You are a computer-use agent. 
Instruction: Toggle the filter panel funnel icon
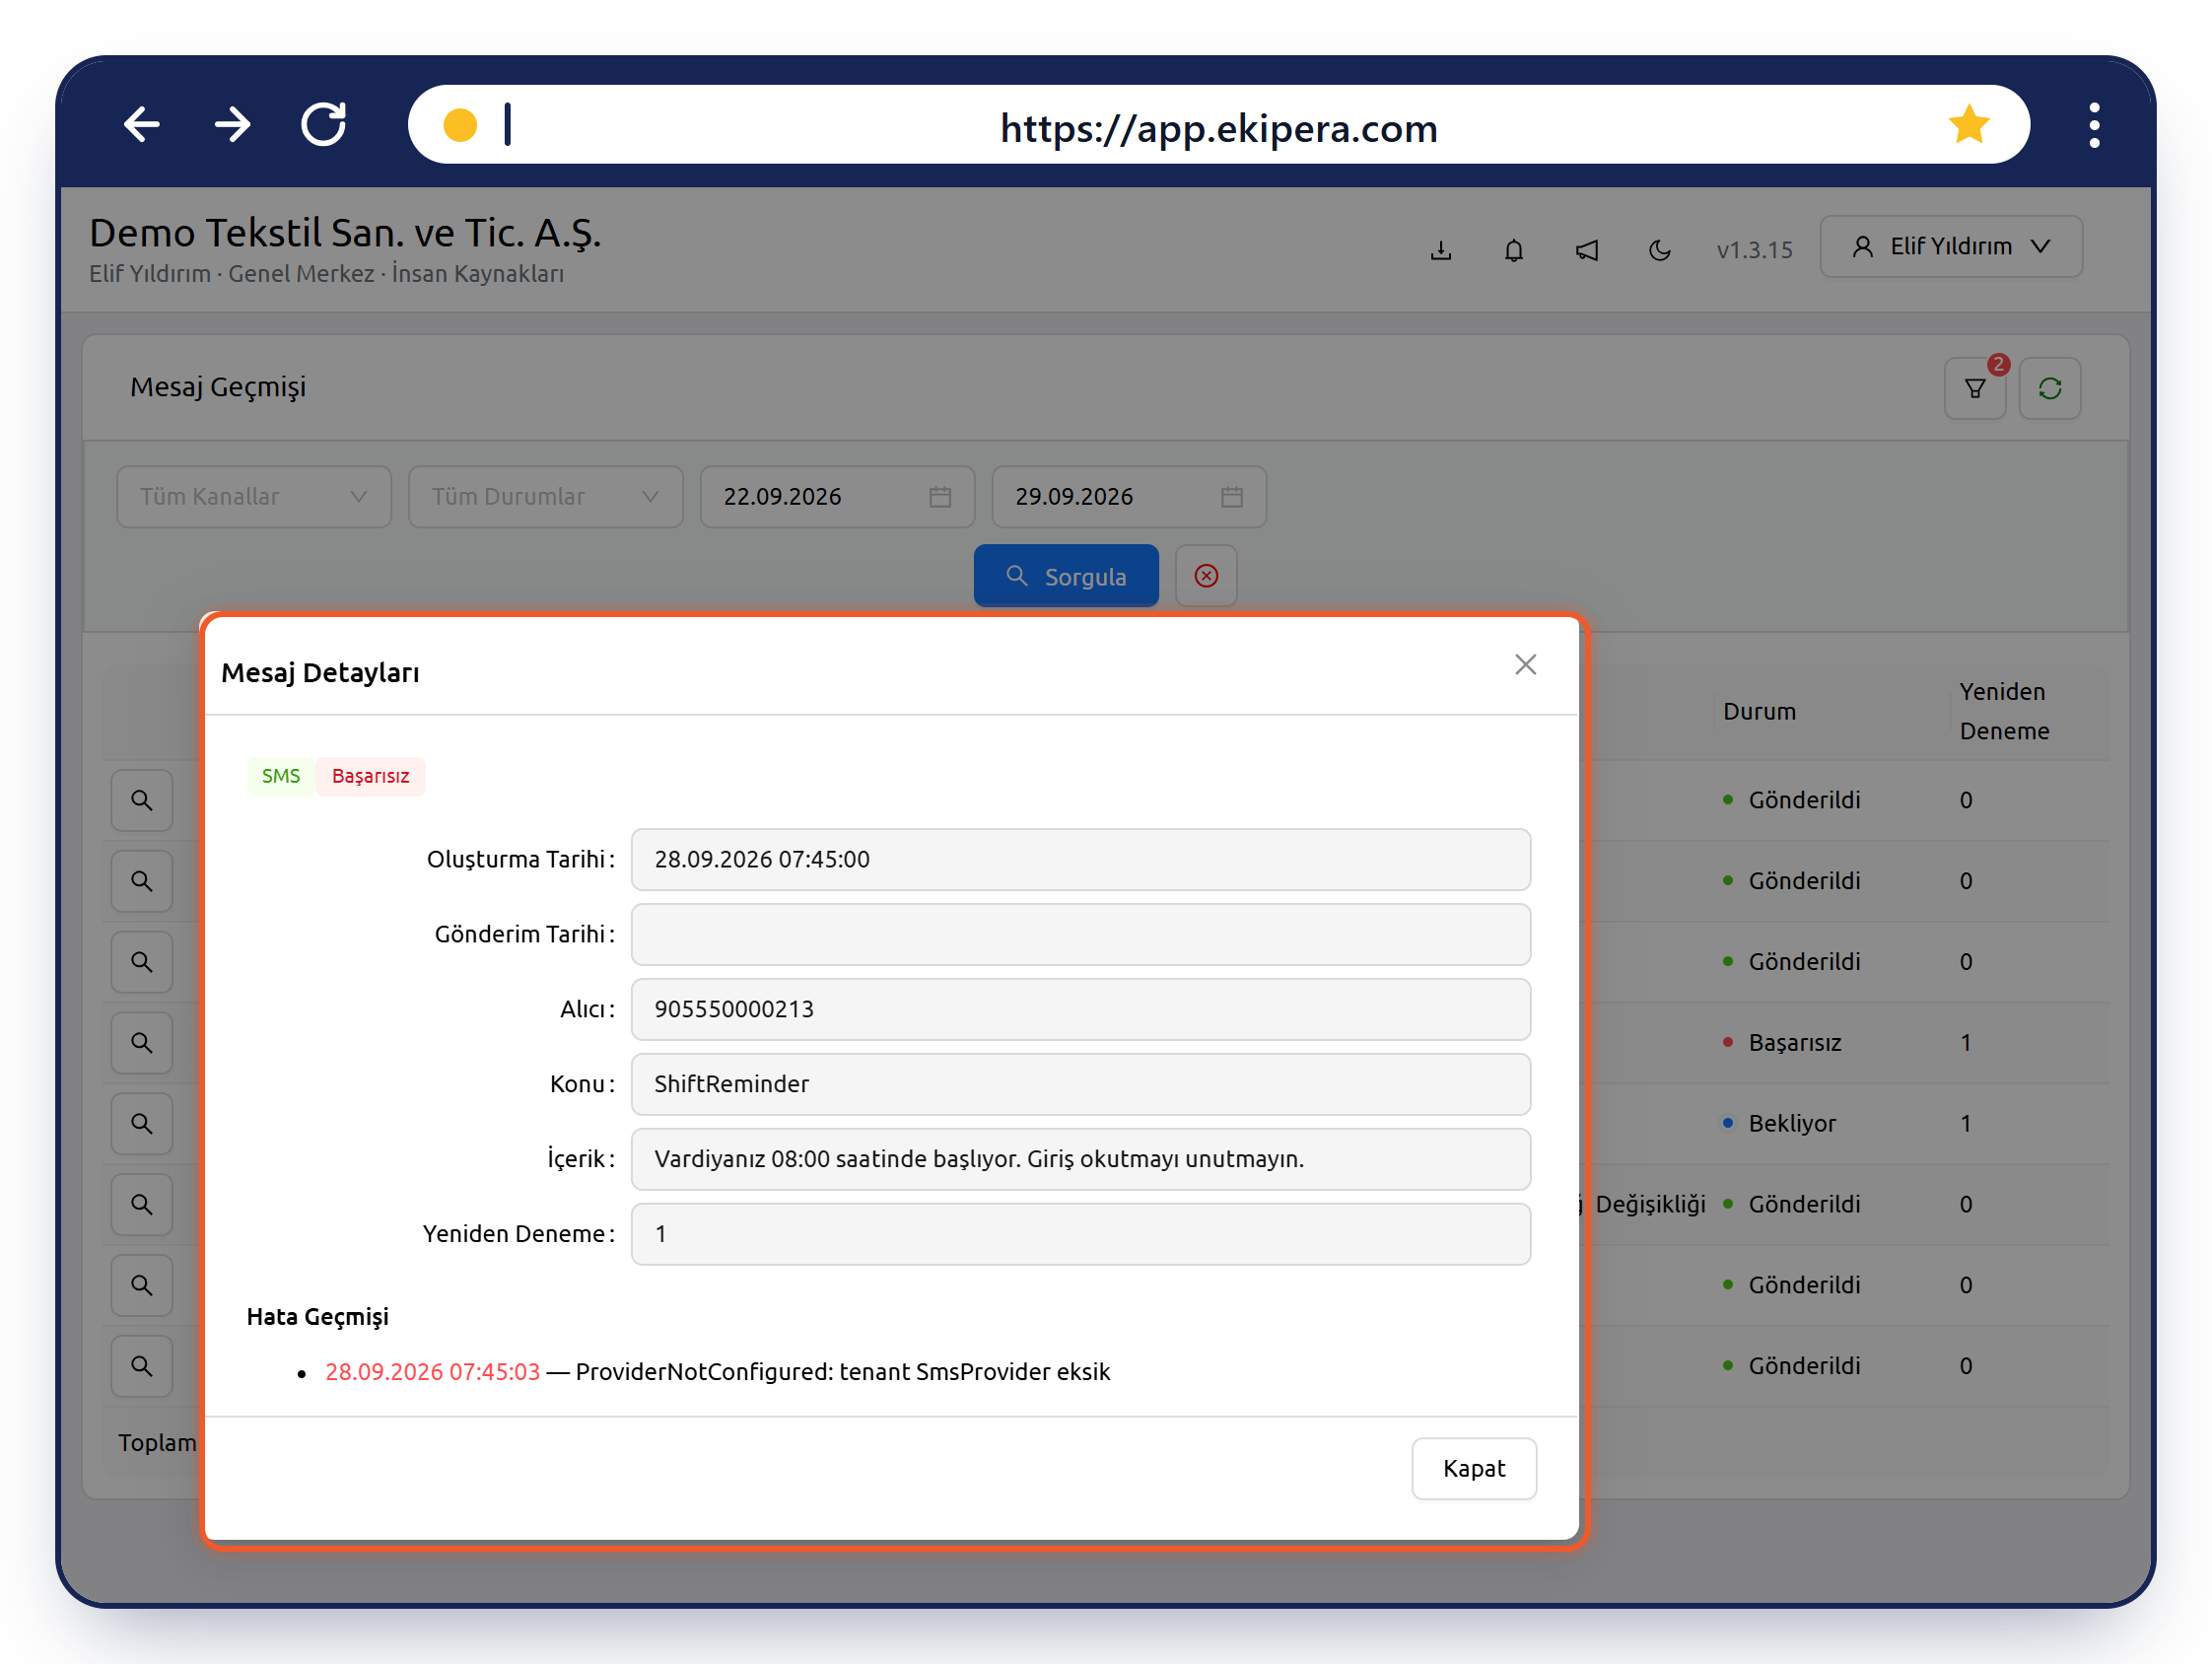(1974, 388)
